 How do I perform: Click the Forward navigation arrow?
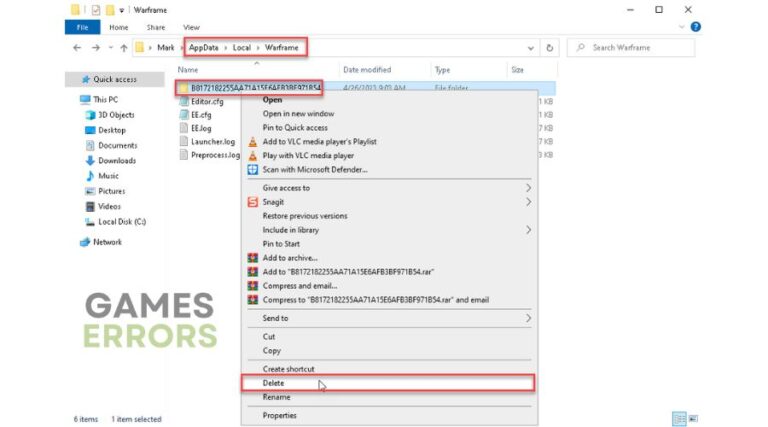point(96,47)
